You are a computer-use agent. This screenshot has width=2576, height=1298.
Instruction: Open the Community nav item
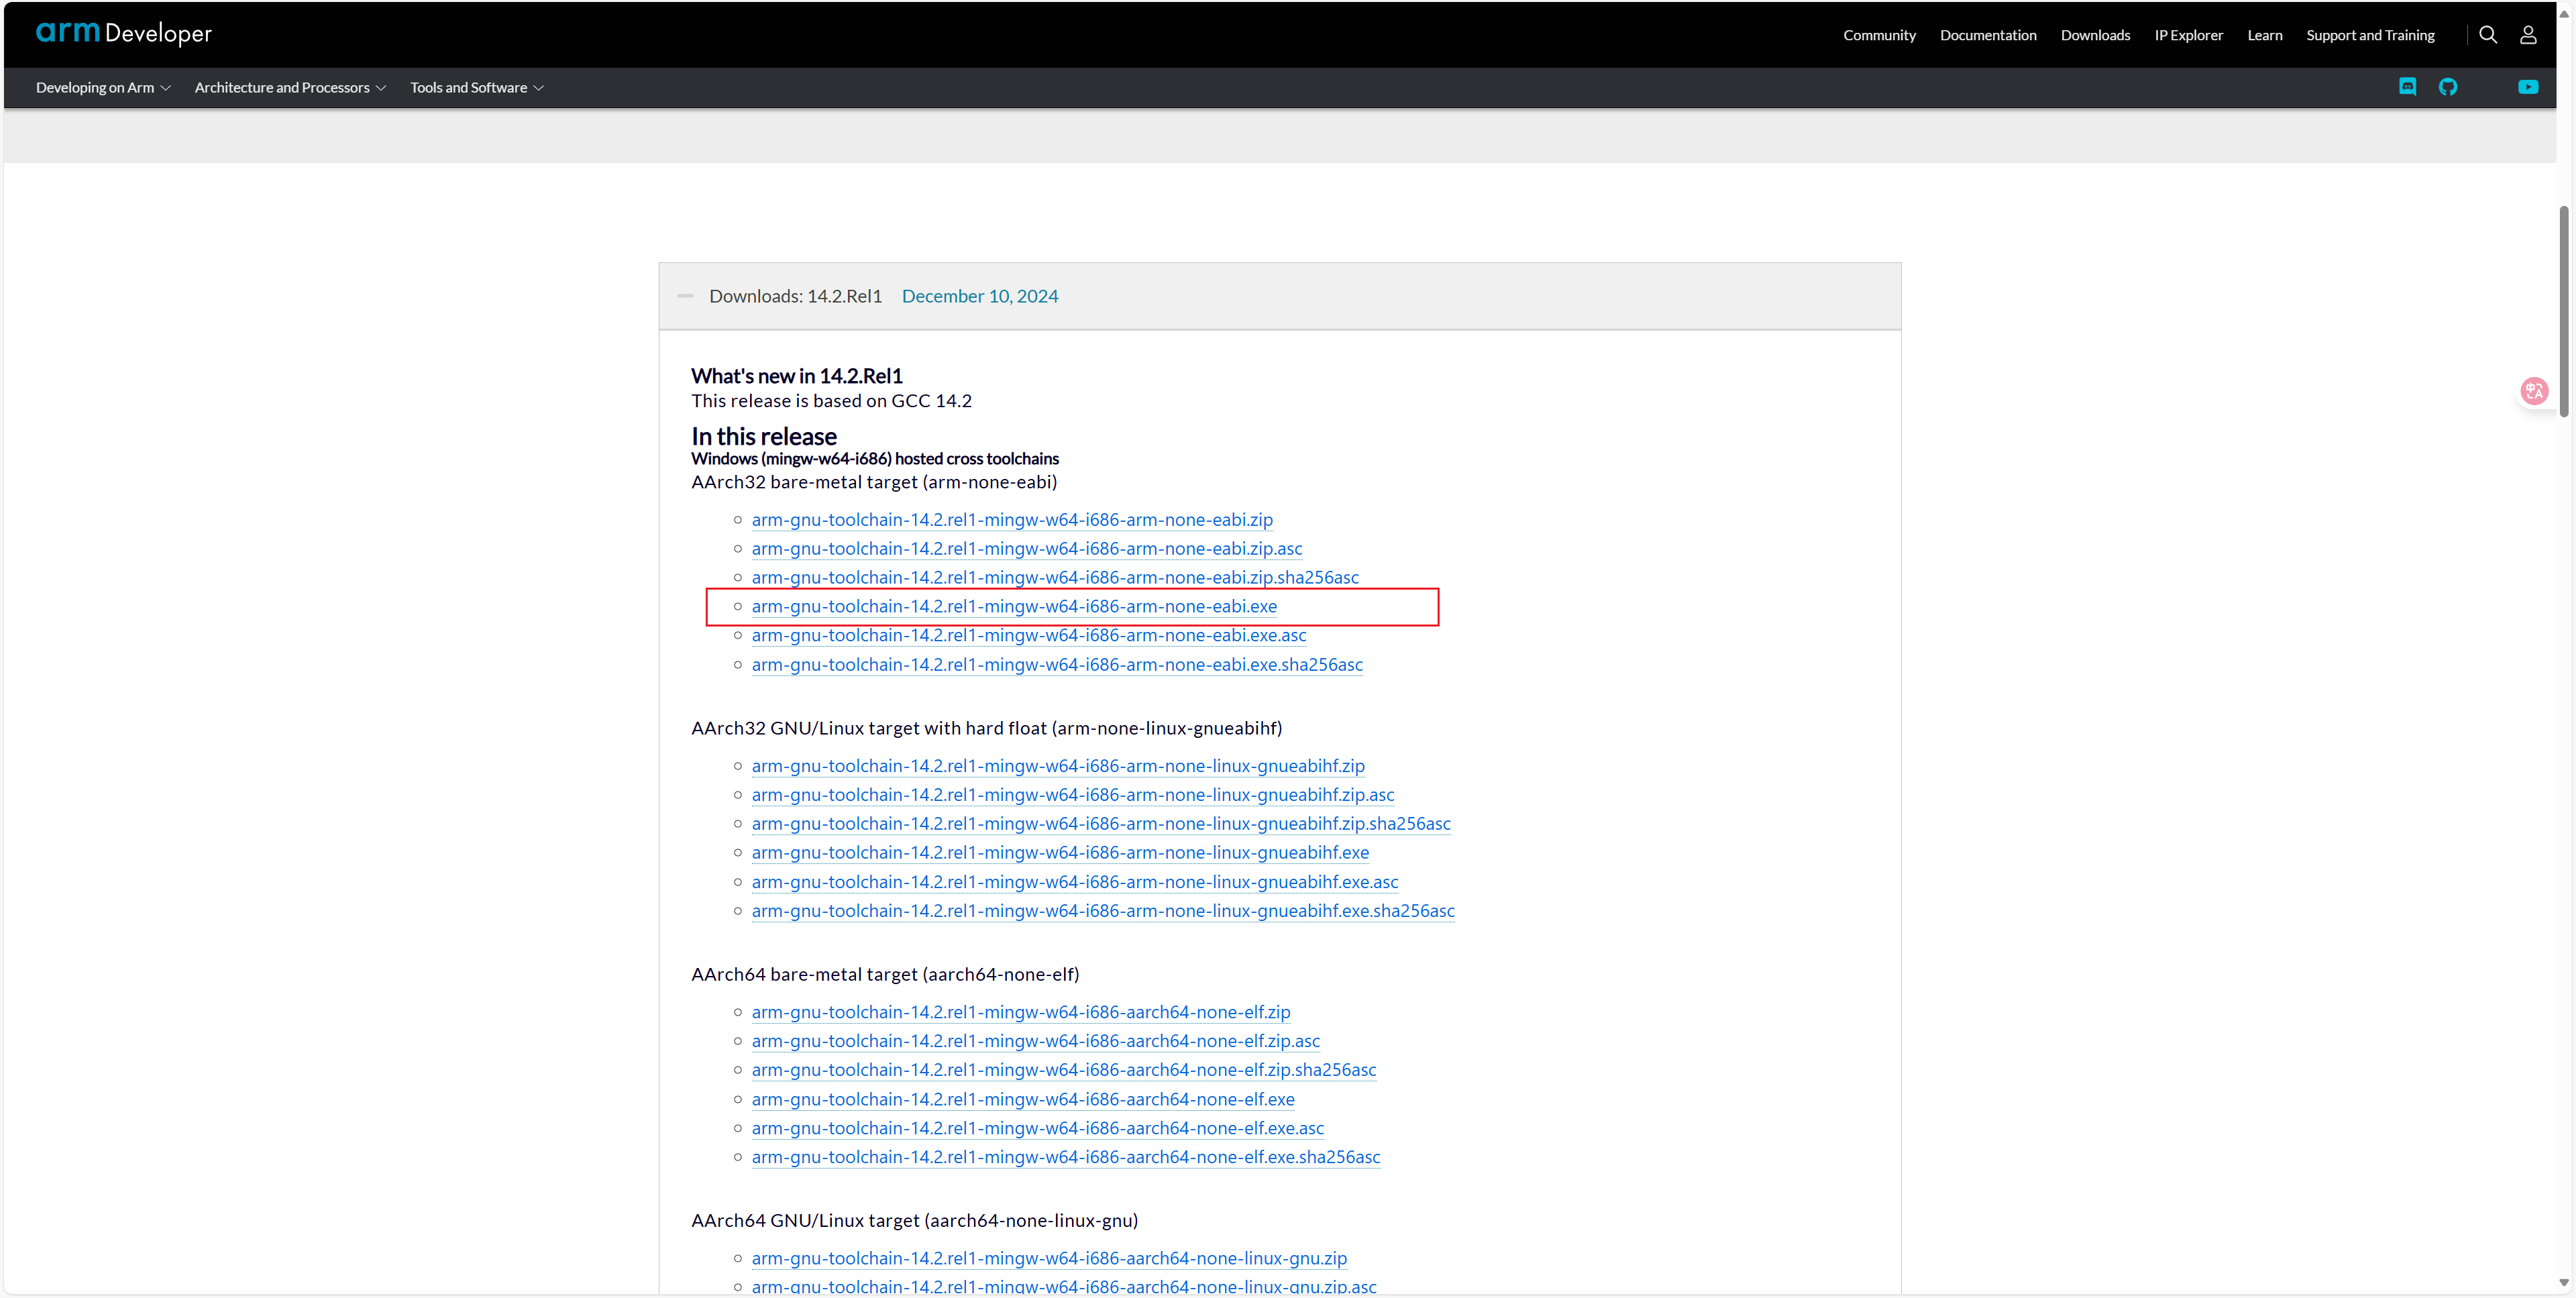[1879, 35]
